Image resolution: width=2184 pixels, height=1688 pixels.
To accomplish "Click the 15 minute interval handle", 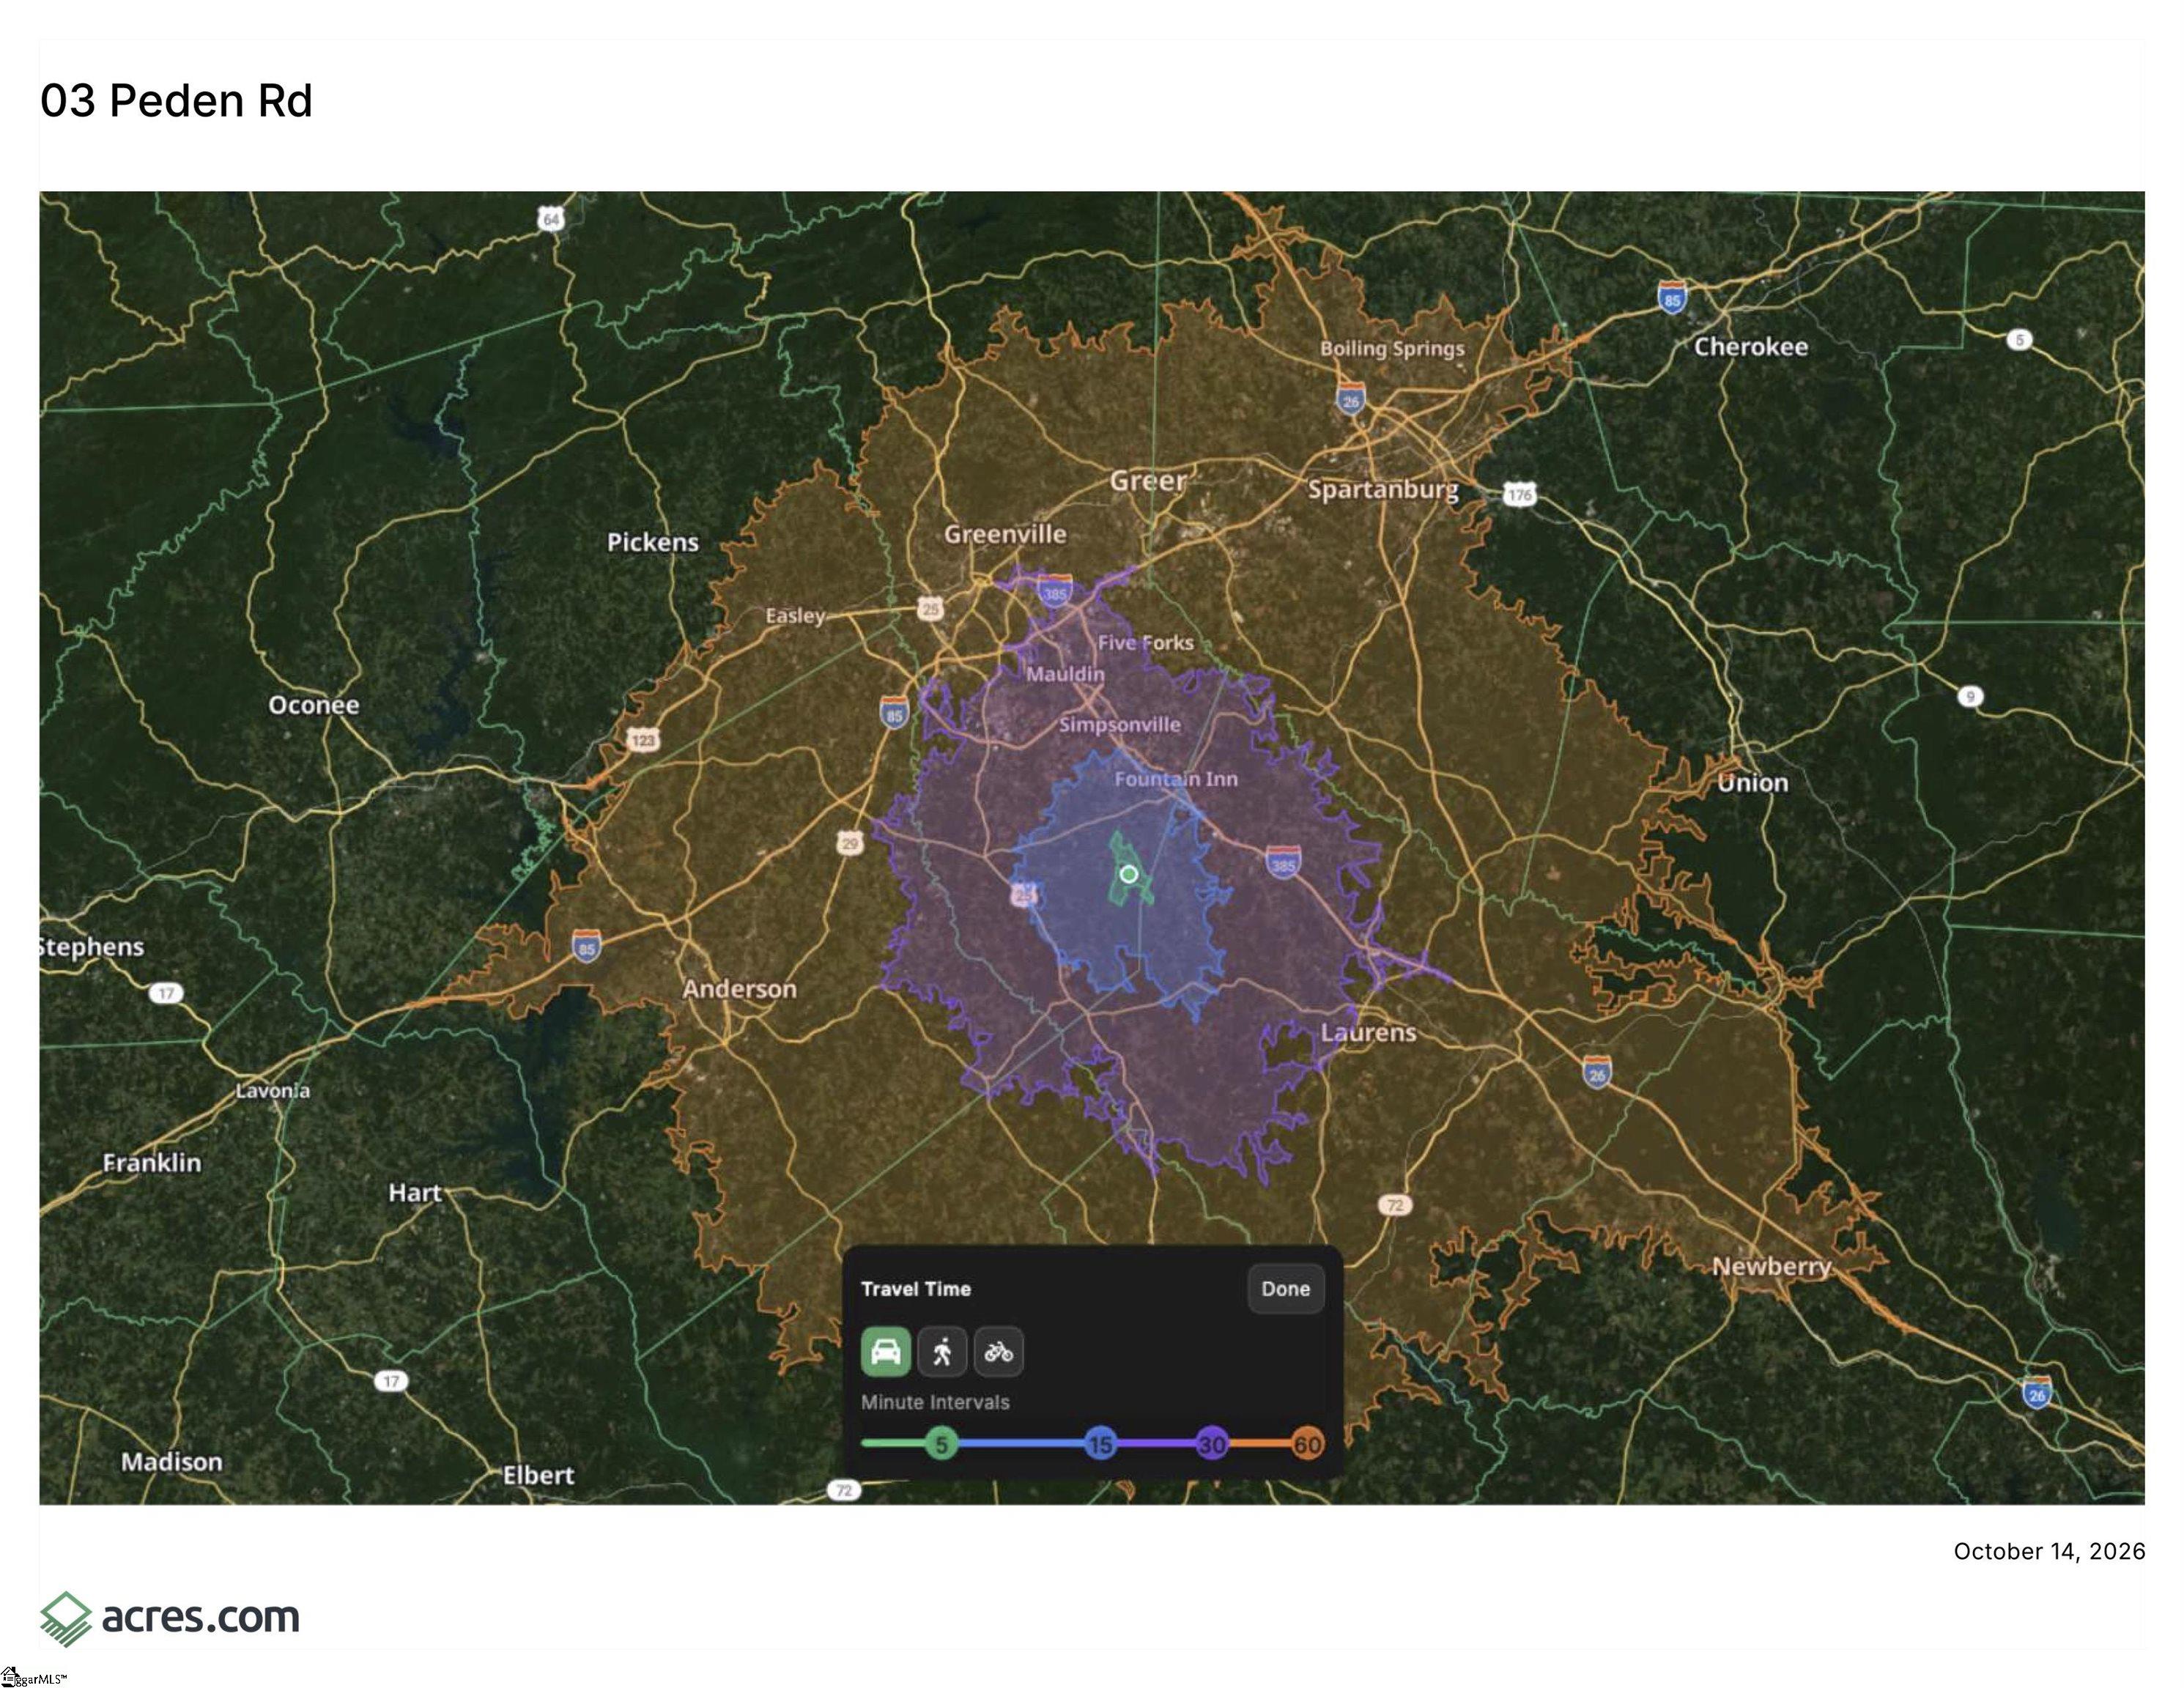I will pyautogui.click(x=1100, y=1443).
